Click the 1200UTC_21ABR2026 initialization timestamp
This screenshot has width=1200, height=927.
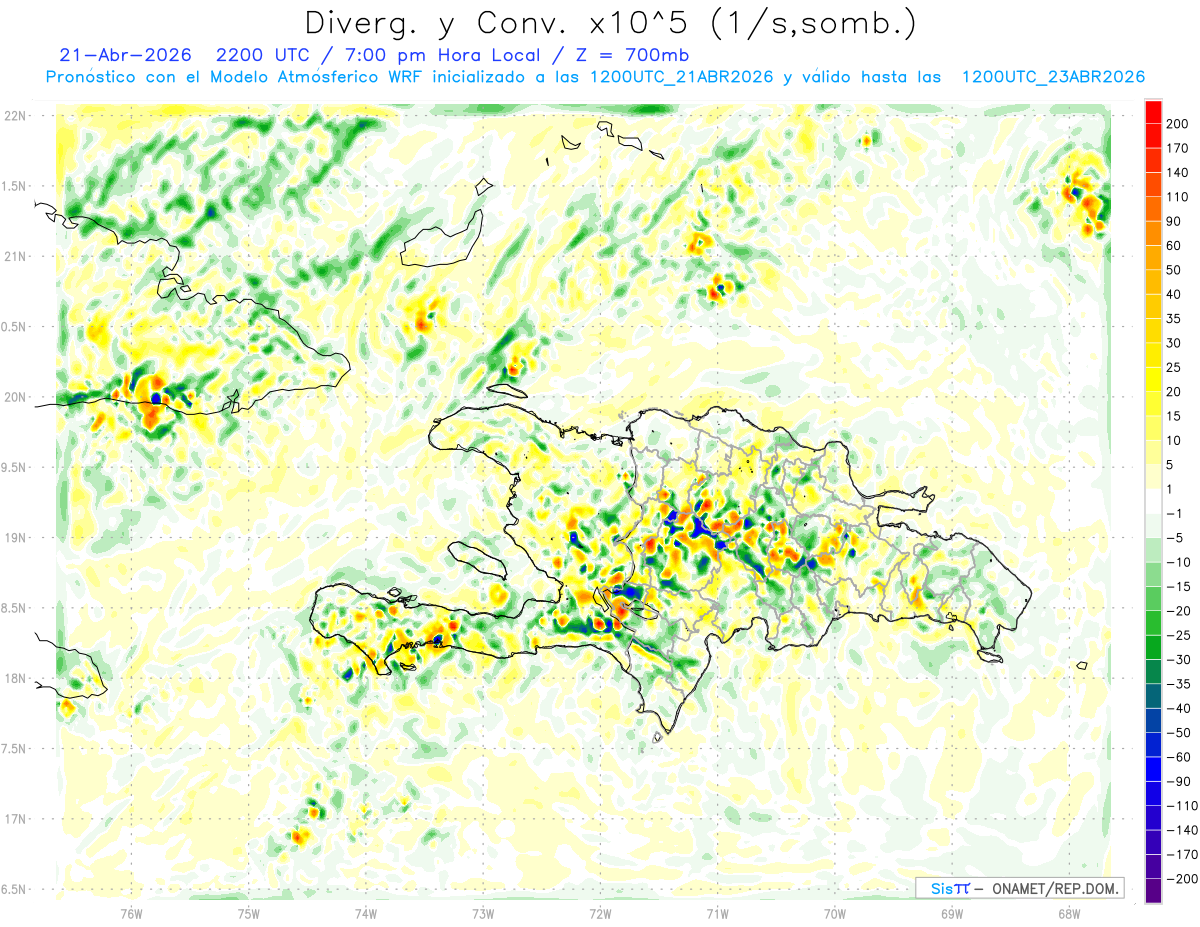point(681,77)
